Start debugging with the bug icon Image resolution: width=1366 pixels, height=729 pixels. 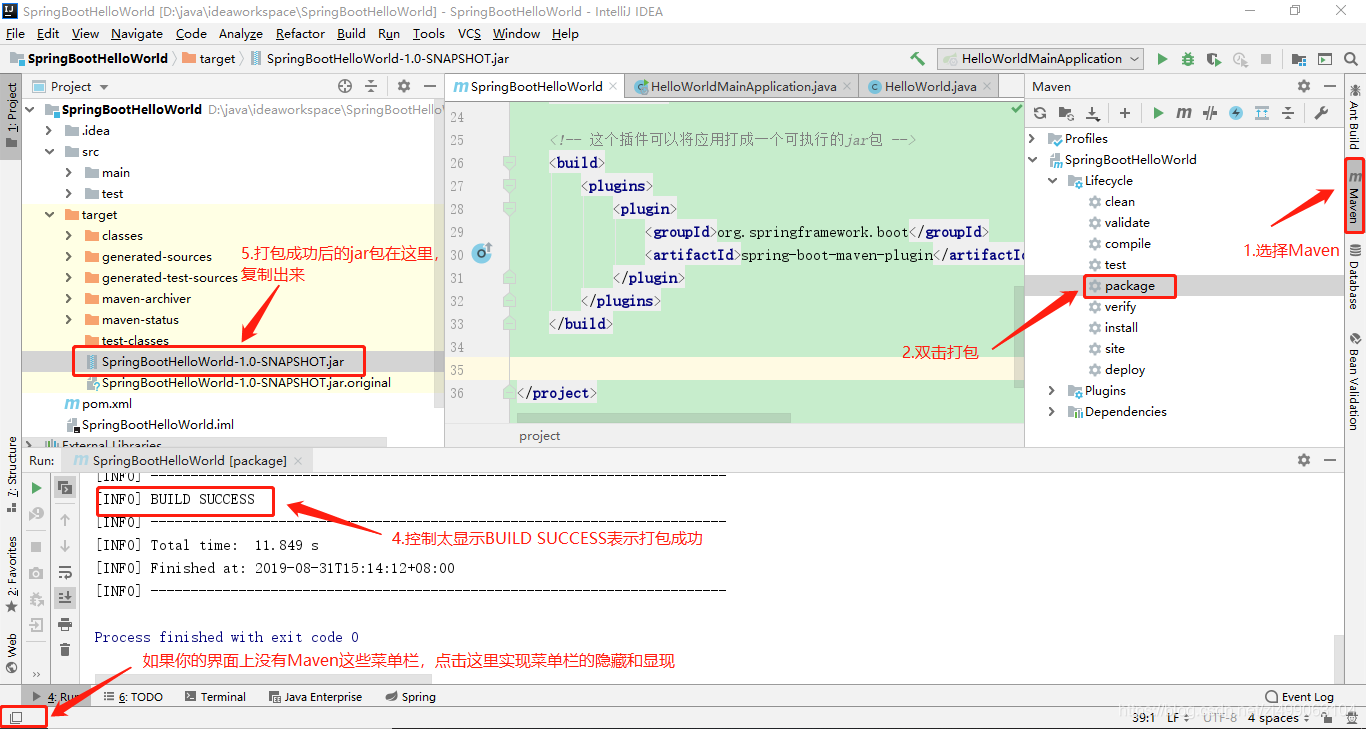point(1188,59)
